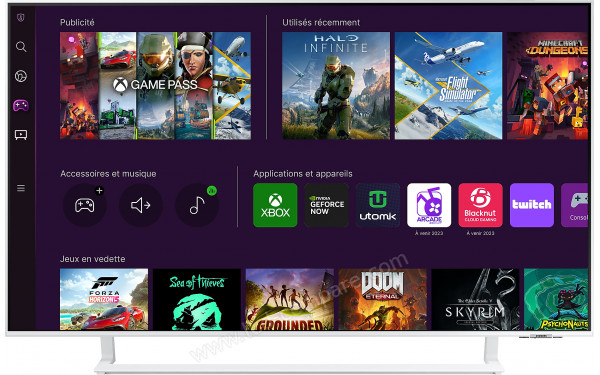
Task: Launch the Utomik app
Action: point(378,205)
